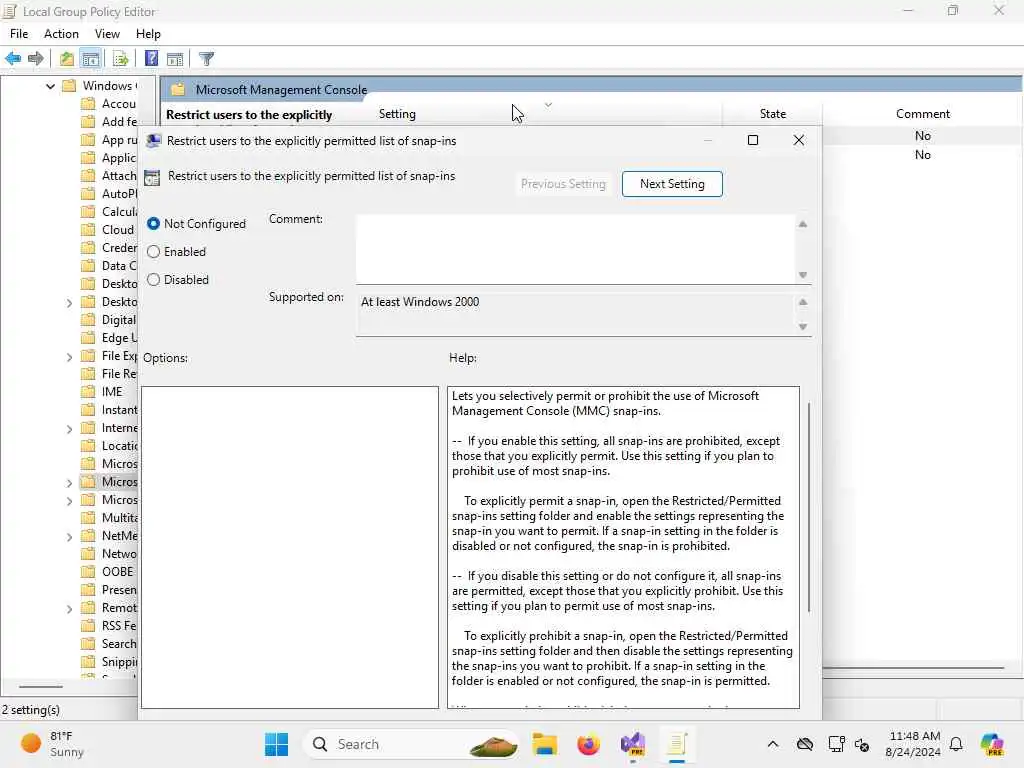Click the Copilot preview icon in taskbar
1024x768 pixels.
point(992,744)
